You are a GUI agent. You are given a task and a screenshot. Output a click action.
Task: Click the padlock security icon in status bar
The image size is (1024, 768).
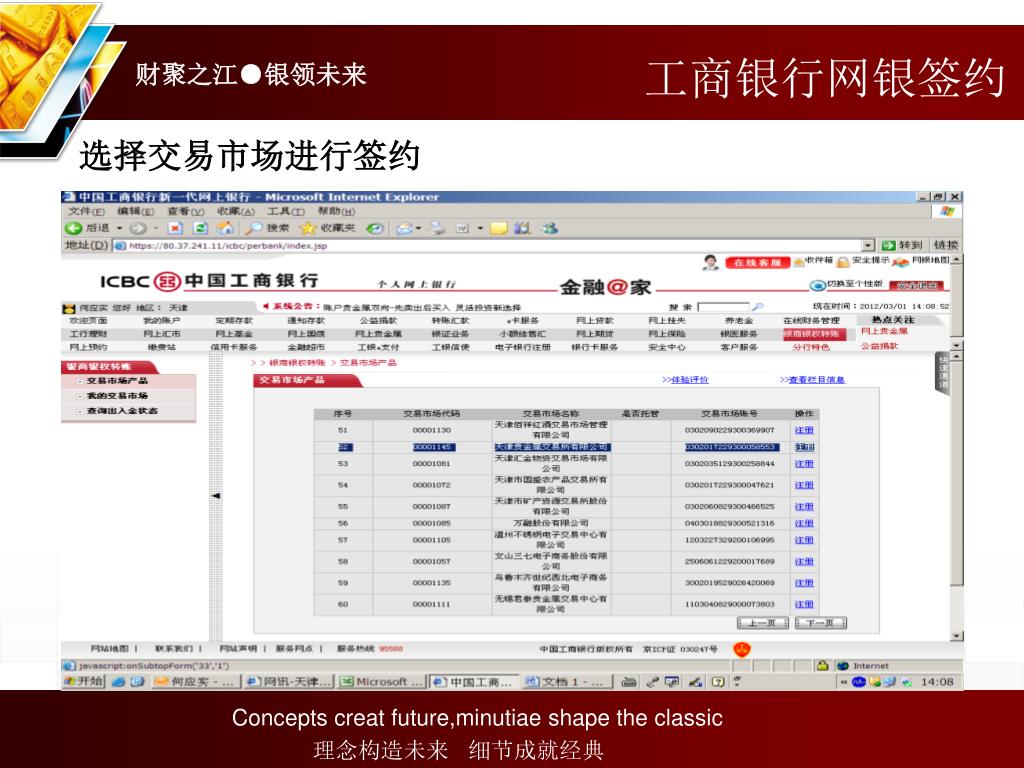point(822,665)
